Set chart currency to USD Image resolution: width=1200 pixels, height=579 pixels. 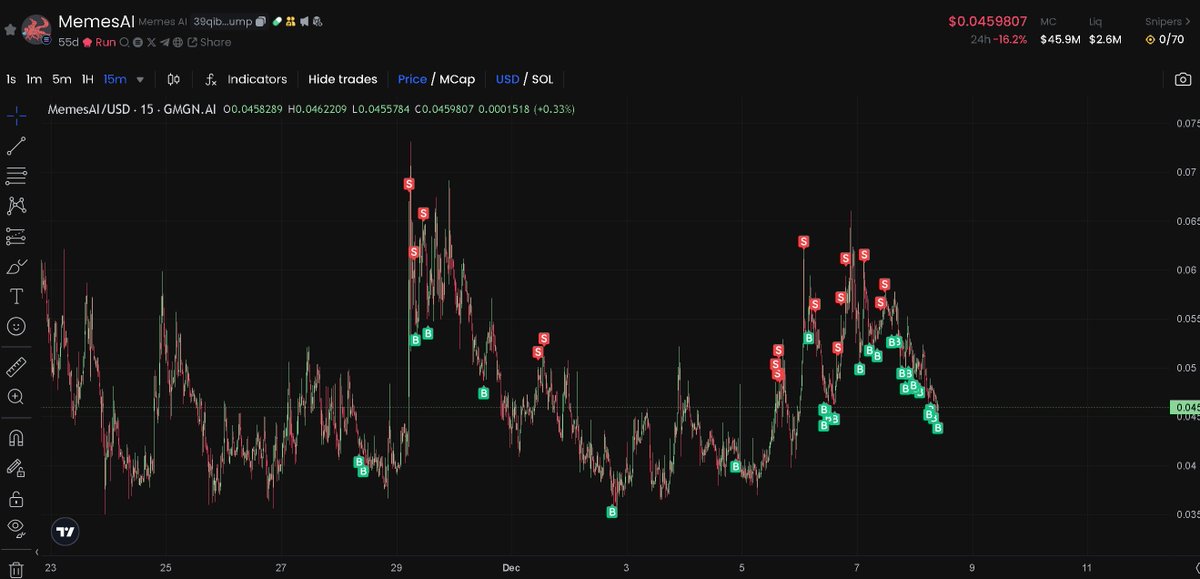pos(507,79)
